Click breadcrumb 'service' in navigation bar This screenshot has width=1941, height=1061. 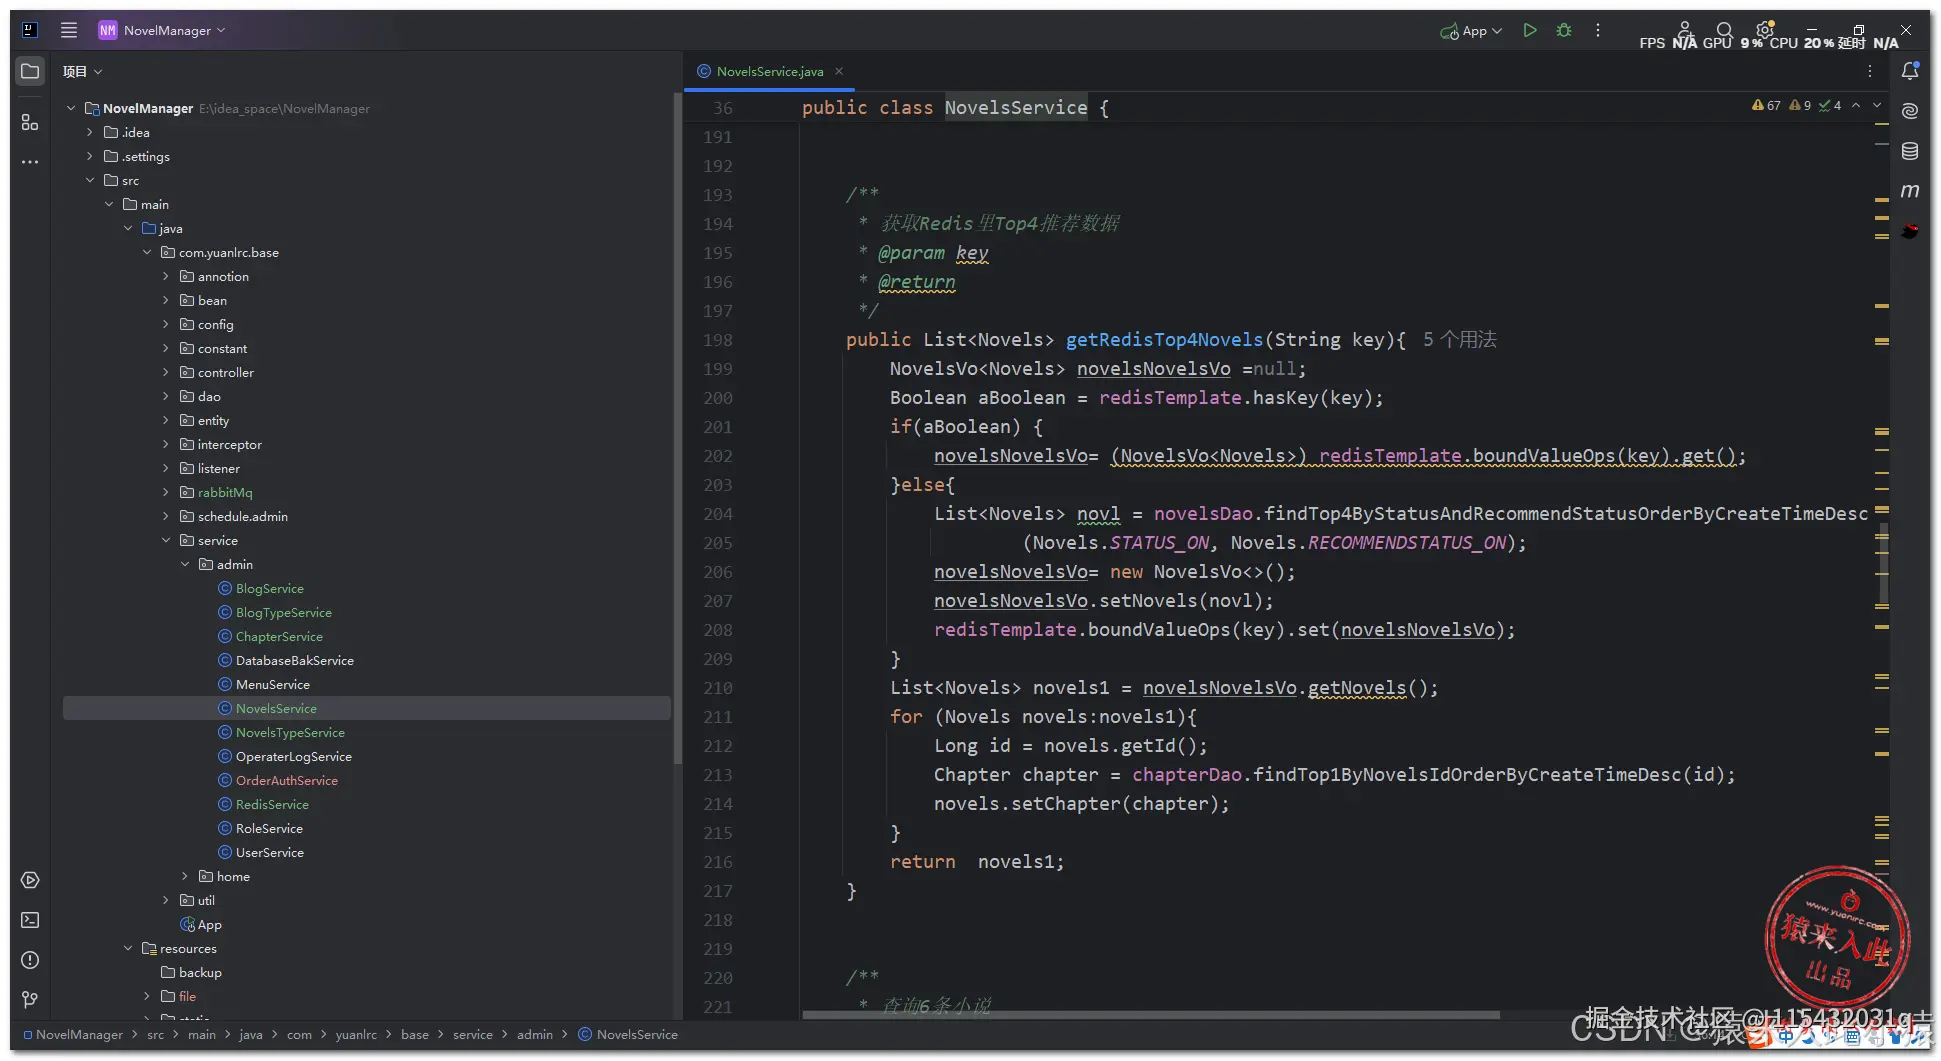pyautogui.click(x=472, y=1034)
